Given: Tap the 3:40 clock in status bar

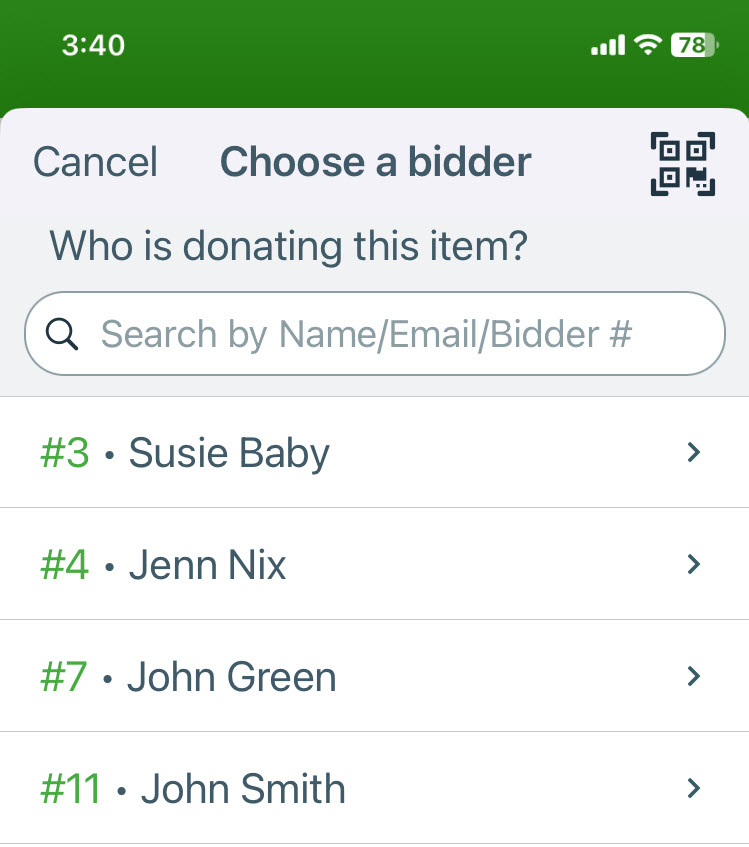Looking at the screenshot, I should click(93, 45).
